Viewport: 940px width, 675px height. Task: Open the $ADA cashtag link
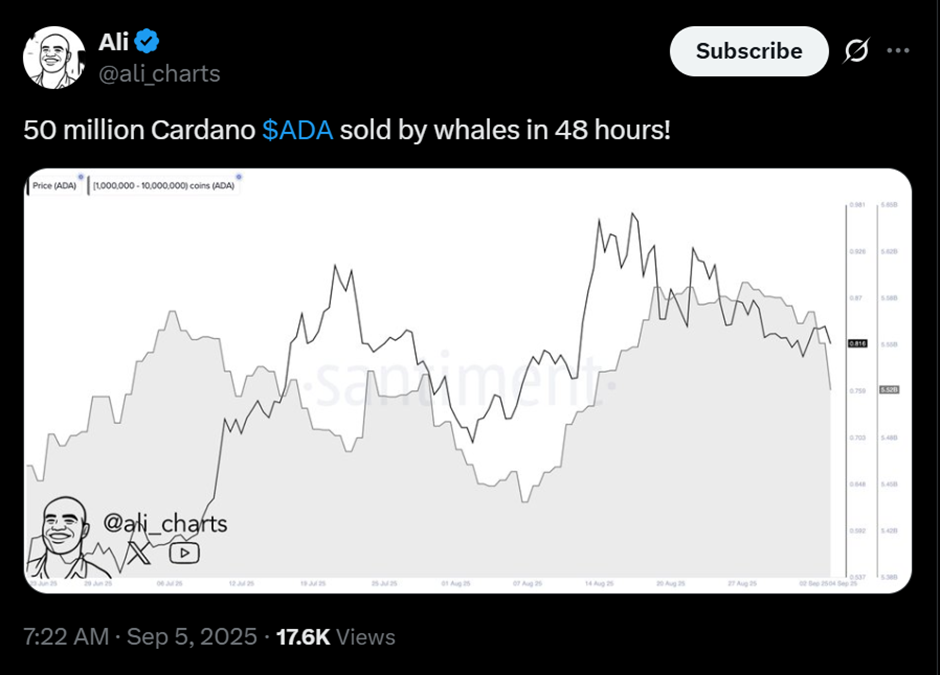click(x=297, y=130)
